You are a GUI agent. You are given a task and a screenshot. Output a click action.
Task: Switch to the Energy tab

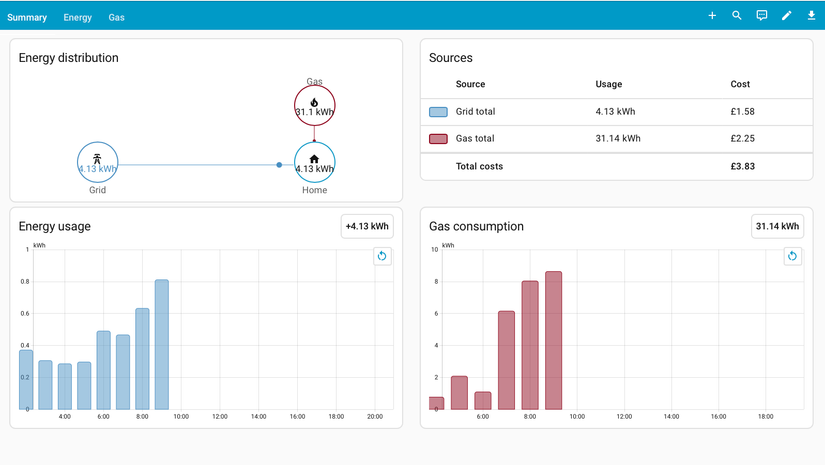(77, 17)
